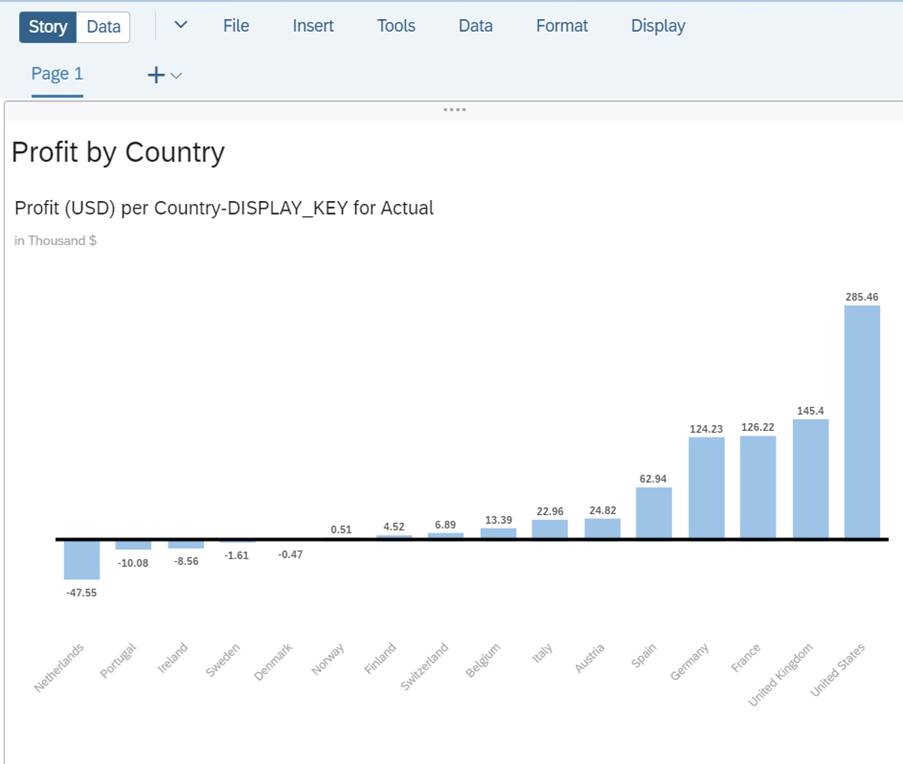Select the Profit by Country title
This screenshot has width=903, height=764.
pyautogui.click(x=118, y=152)
